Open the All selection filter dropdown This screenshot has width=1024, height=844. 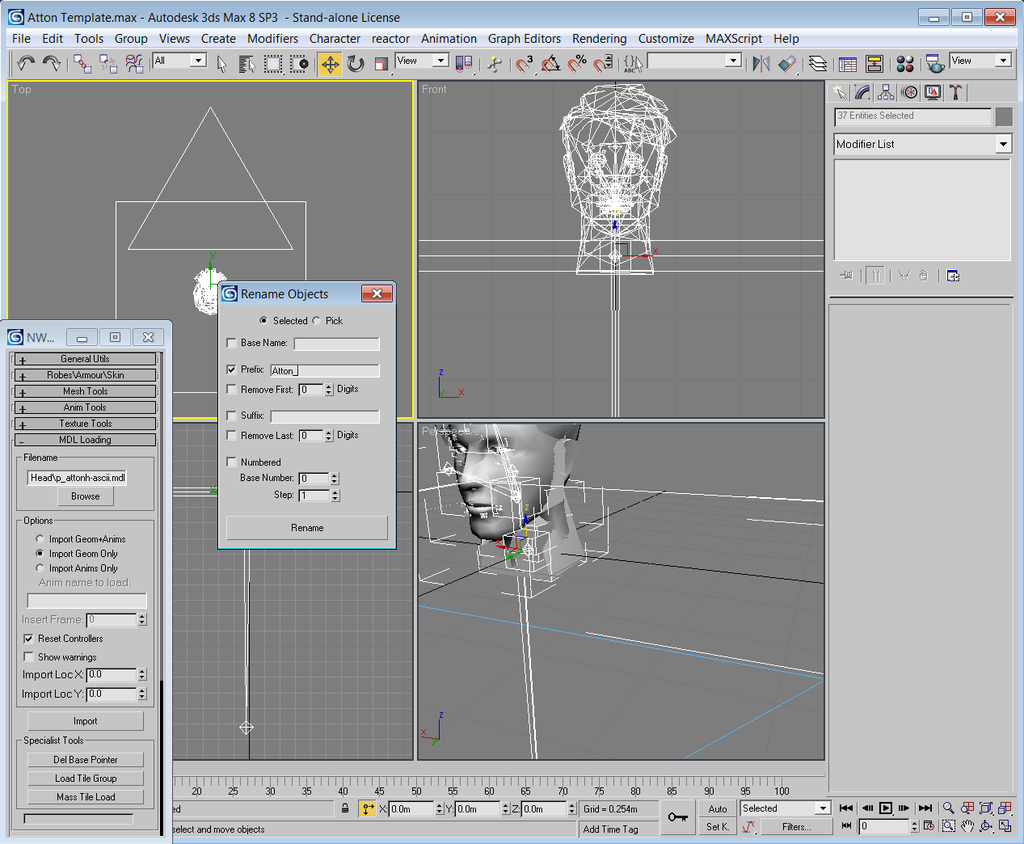click(x=180, y=61)
